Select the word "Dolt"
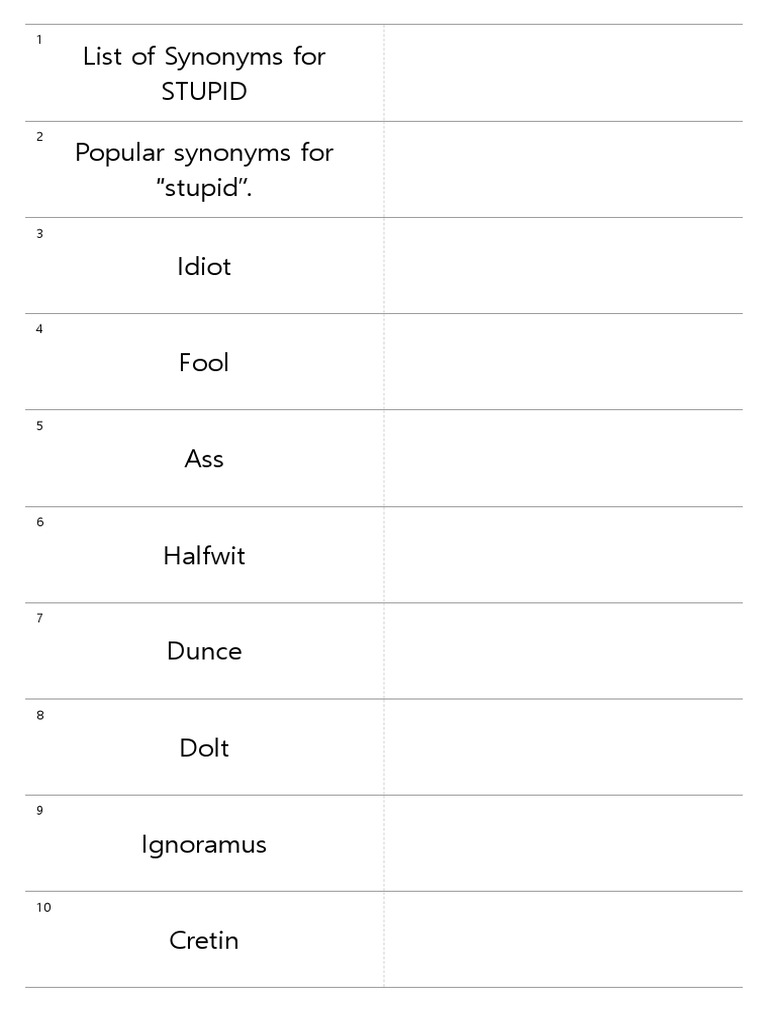 coord(204,748)
